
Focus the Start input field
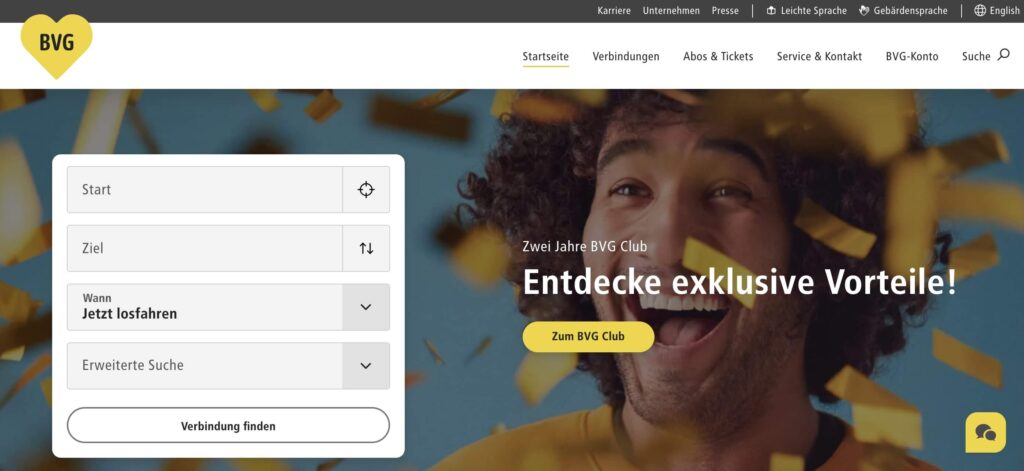(x=204, y=189)
